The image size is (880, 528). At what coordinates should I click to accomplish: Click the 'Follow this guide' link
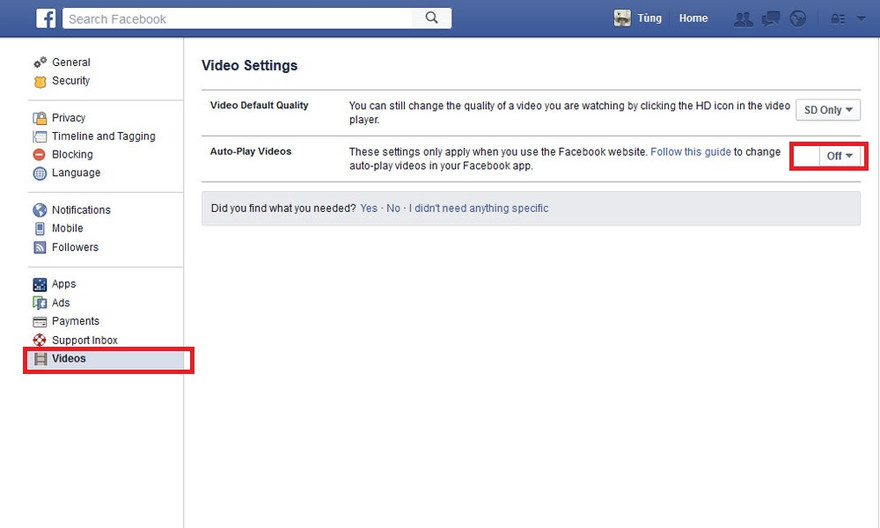(x=690, y=152)
